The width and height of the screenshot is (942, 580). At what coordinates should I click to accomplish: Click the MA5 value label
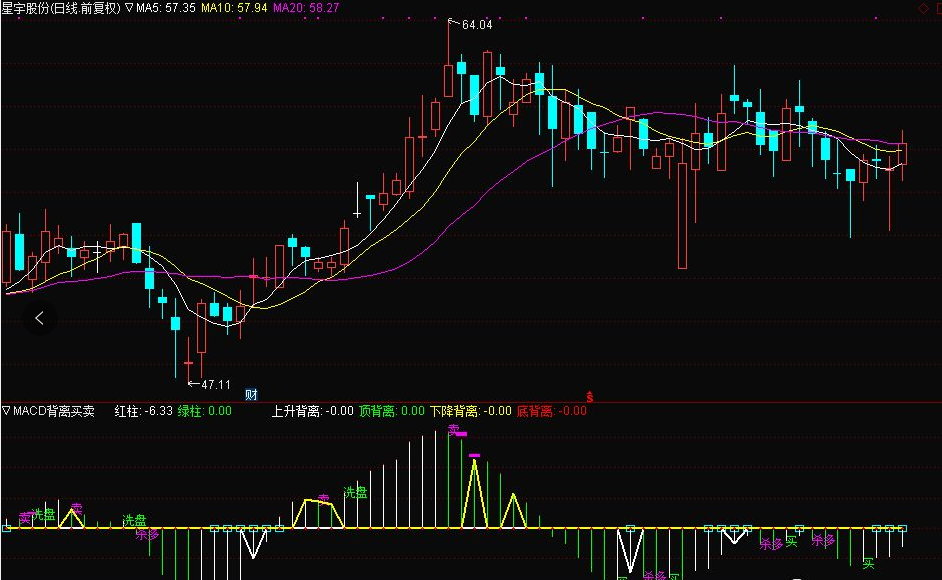pyautogui.click(x=166, y=8)
